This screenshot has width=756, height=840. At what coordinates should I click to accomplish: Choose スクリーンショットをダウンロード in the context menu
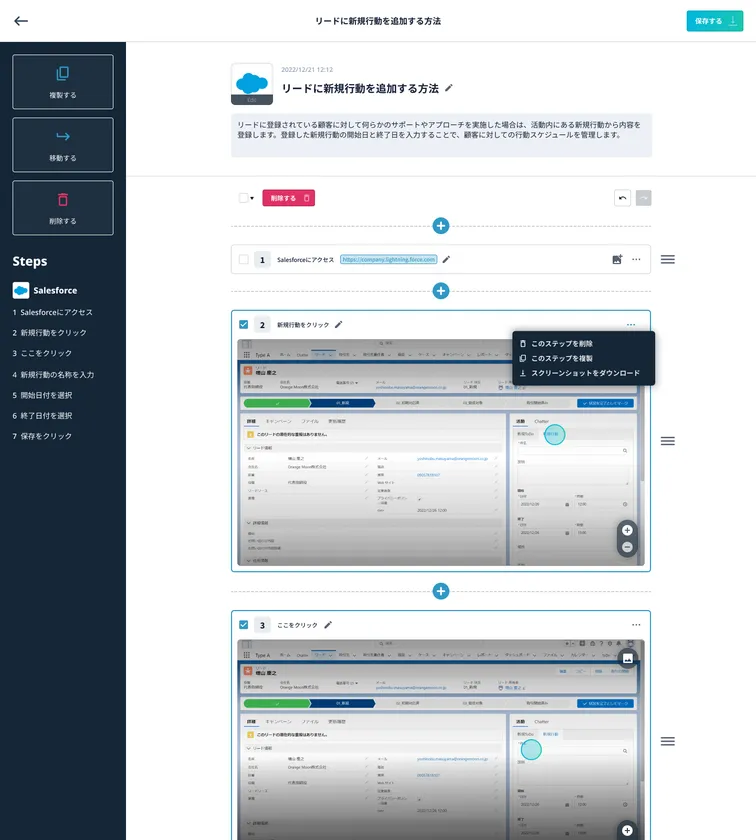click(x=585, y=373)
